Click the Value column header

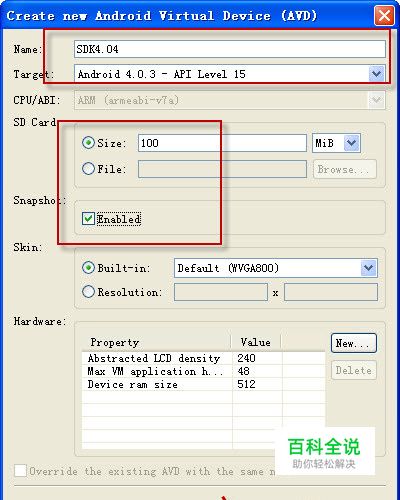[256, 342]
